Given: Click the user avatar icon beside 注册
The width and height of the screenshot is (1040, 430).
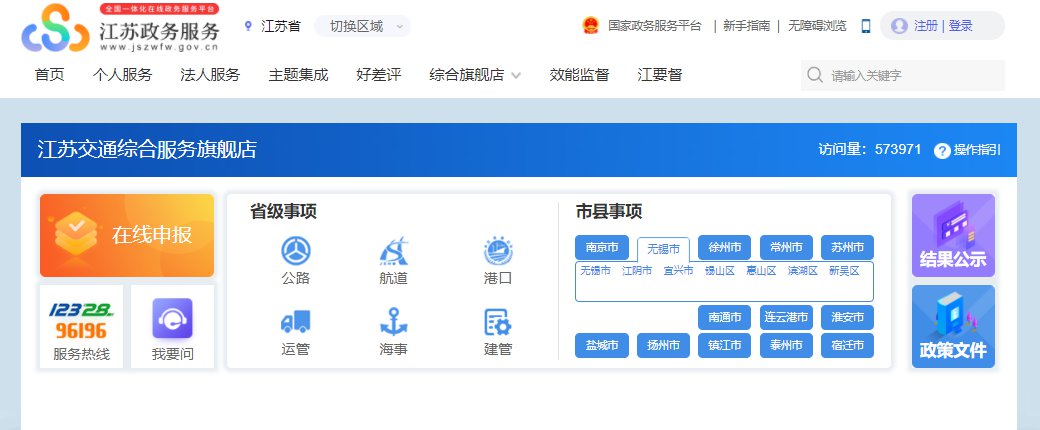Looking at the screenshot, I should [x=899, y=26].
